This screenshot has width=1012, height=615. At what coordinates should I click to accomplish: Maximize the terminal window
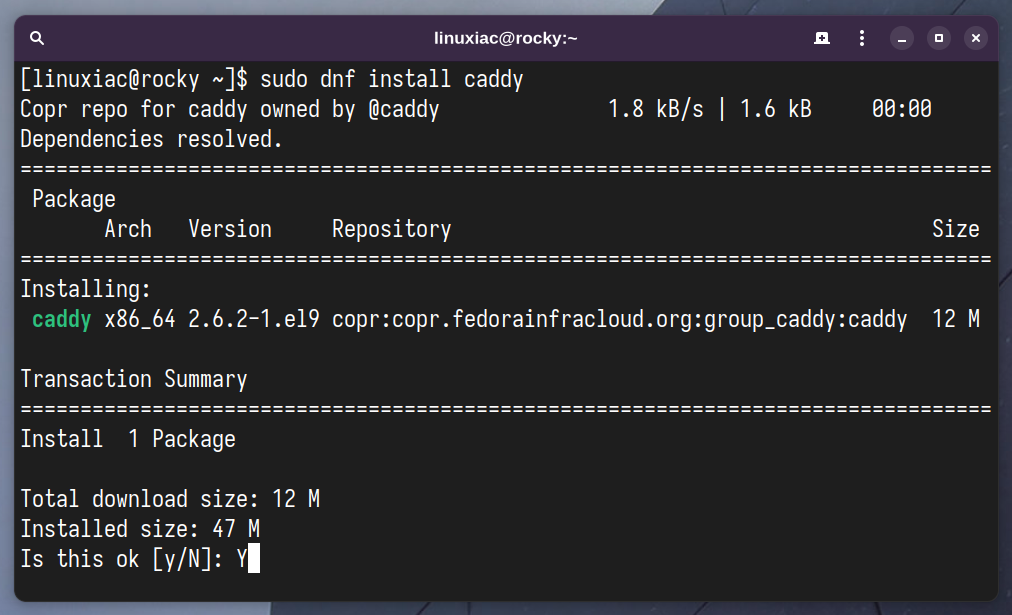point(938,39)
